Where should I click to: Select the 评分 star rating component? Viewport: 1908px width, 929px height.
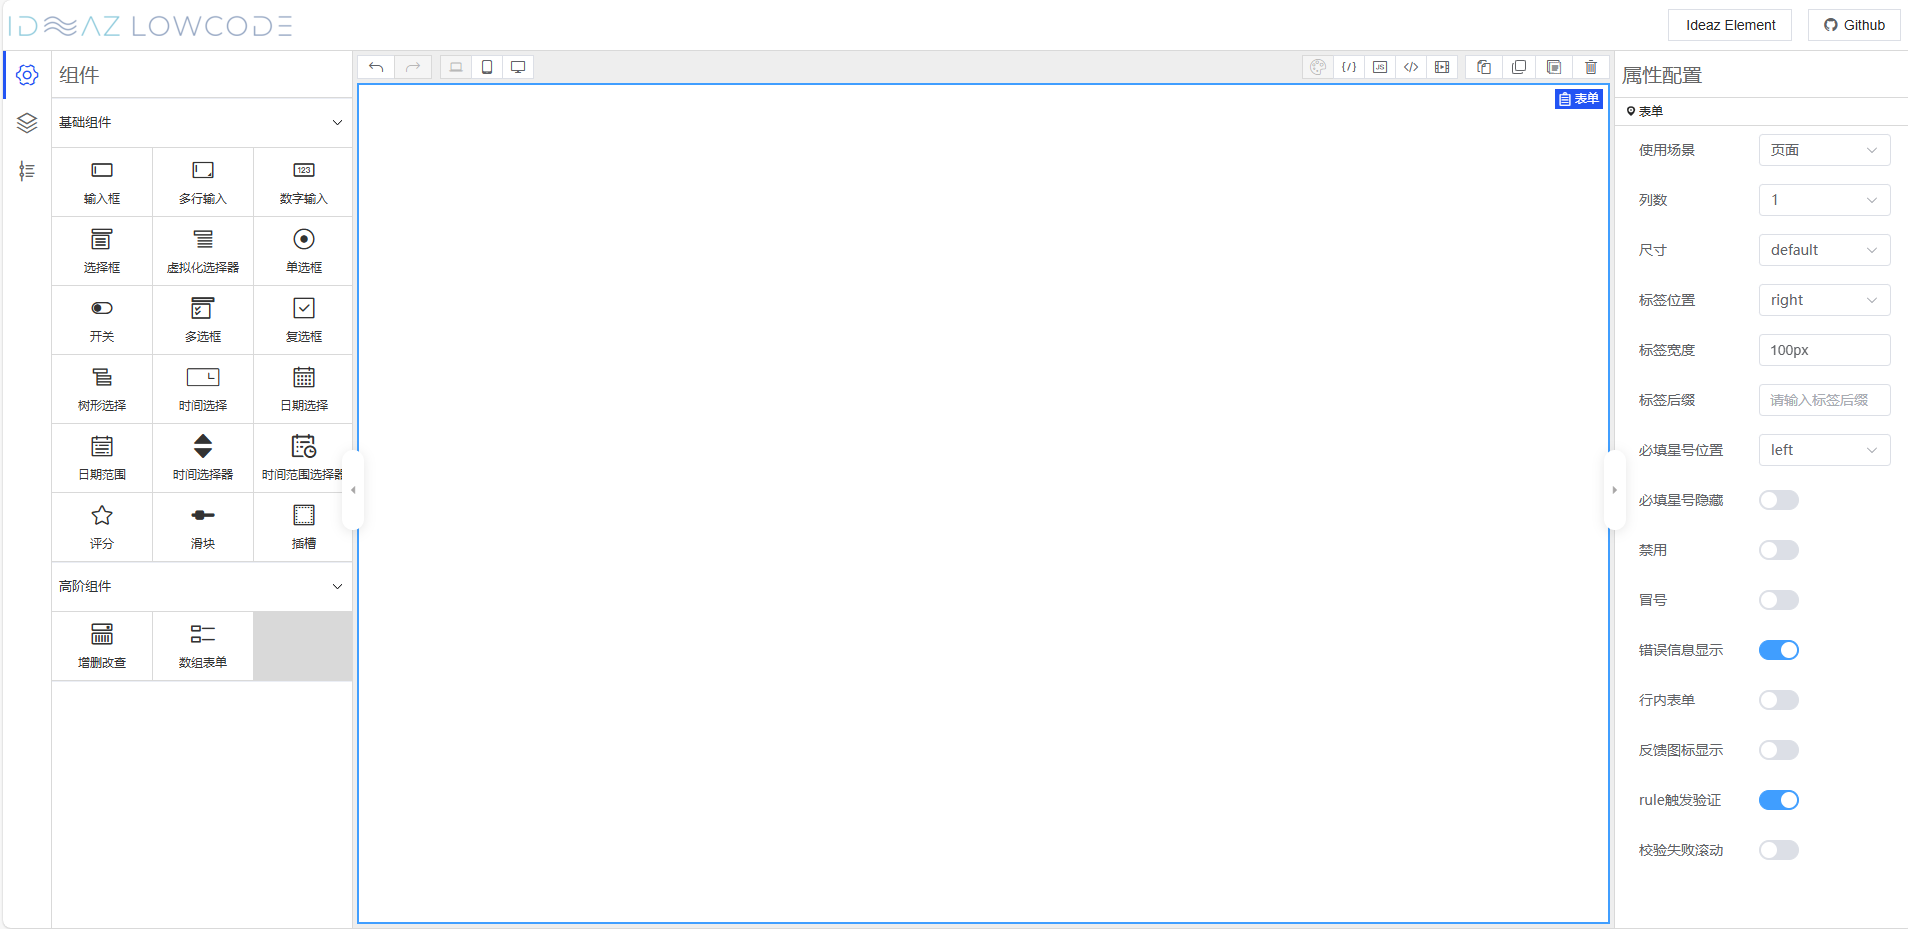click(102, 527)
